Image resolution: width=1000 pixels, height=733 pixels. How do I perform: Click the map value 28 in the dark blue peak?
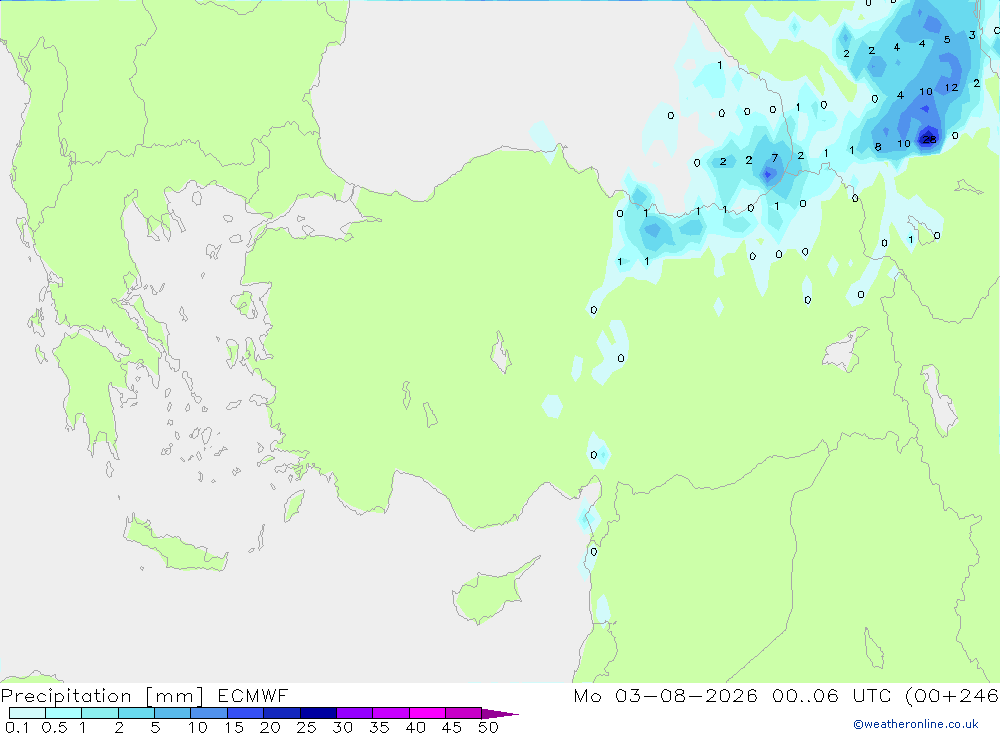pos(930,139)
